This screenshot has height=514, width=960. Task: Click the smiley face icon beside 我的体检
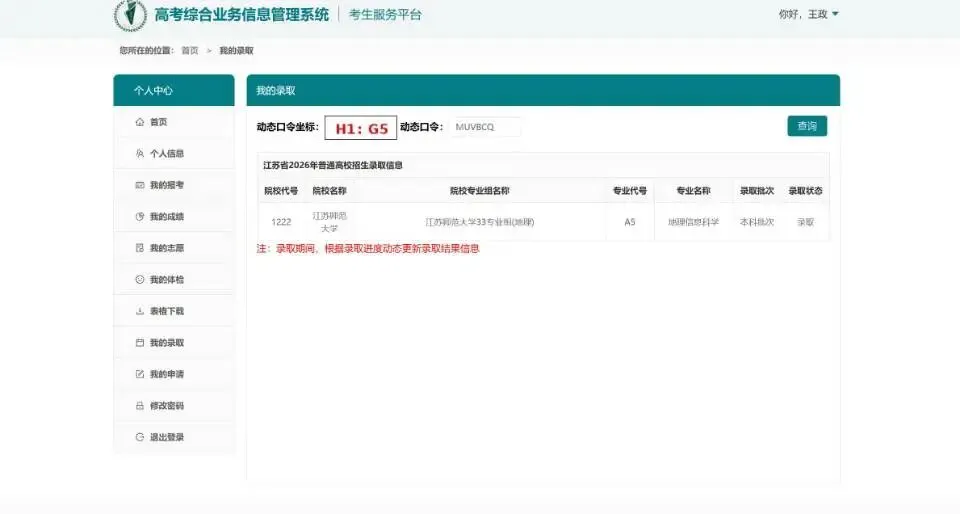pos(140,280)
